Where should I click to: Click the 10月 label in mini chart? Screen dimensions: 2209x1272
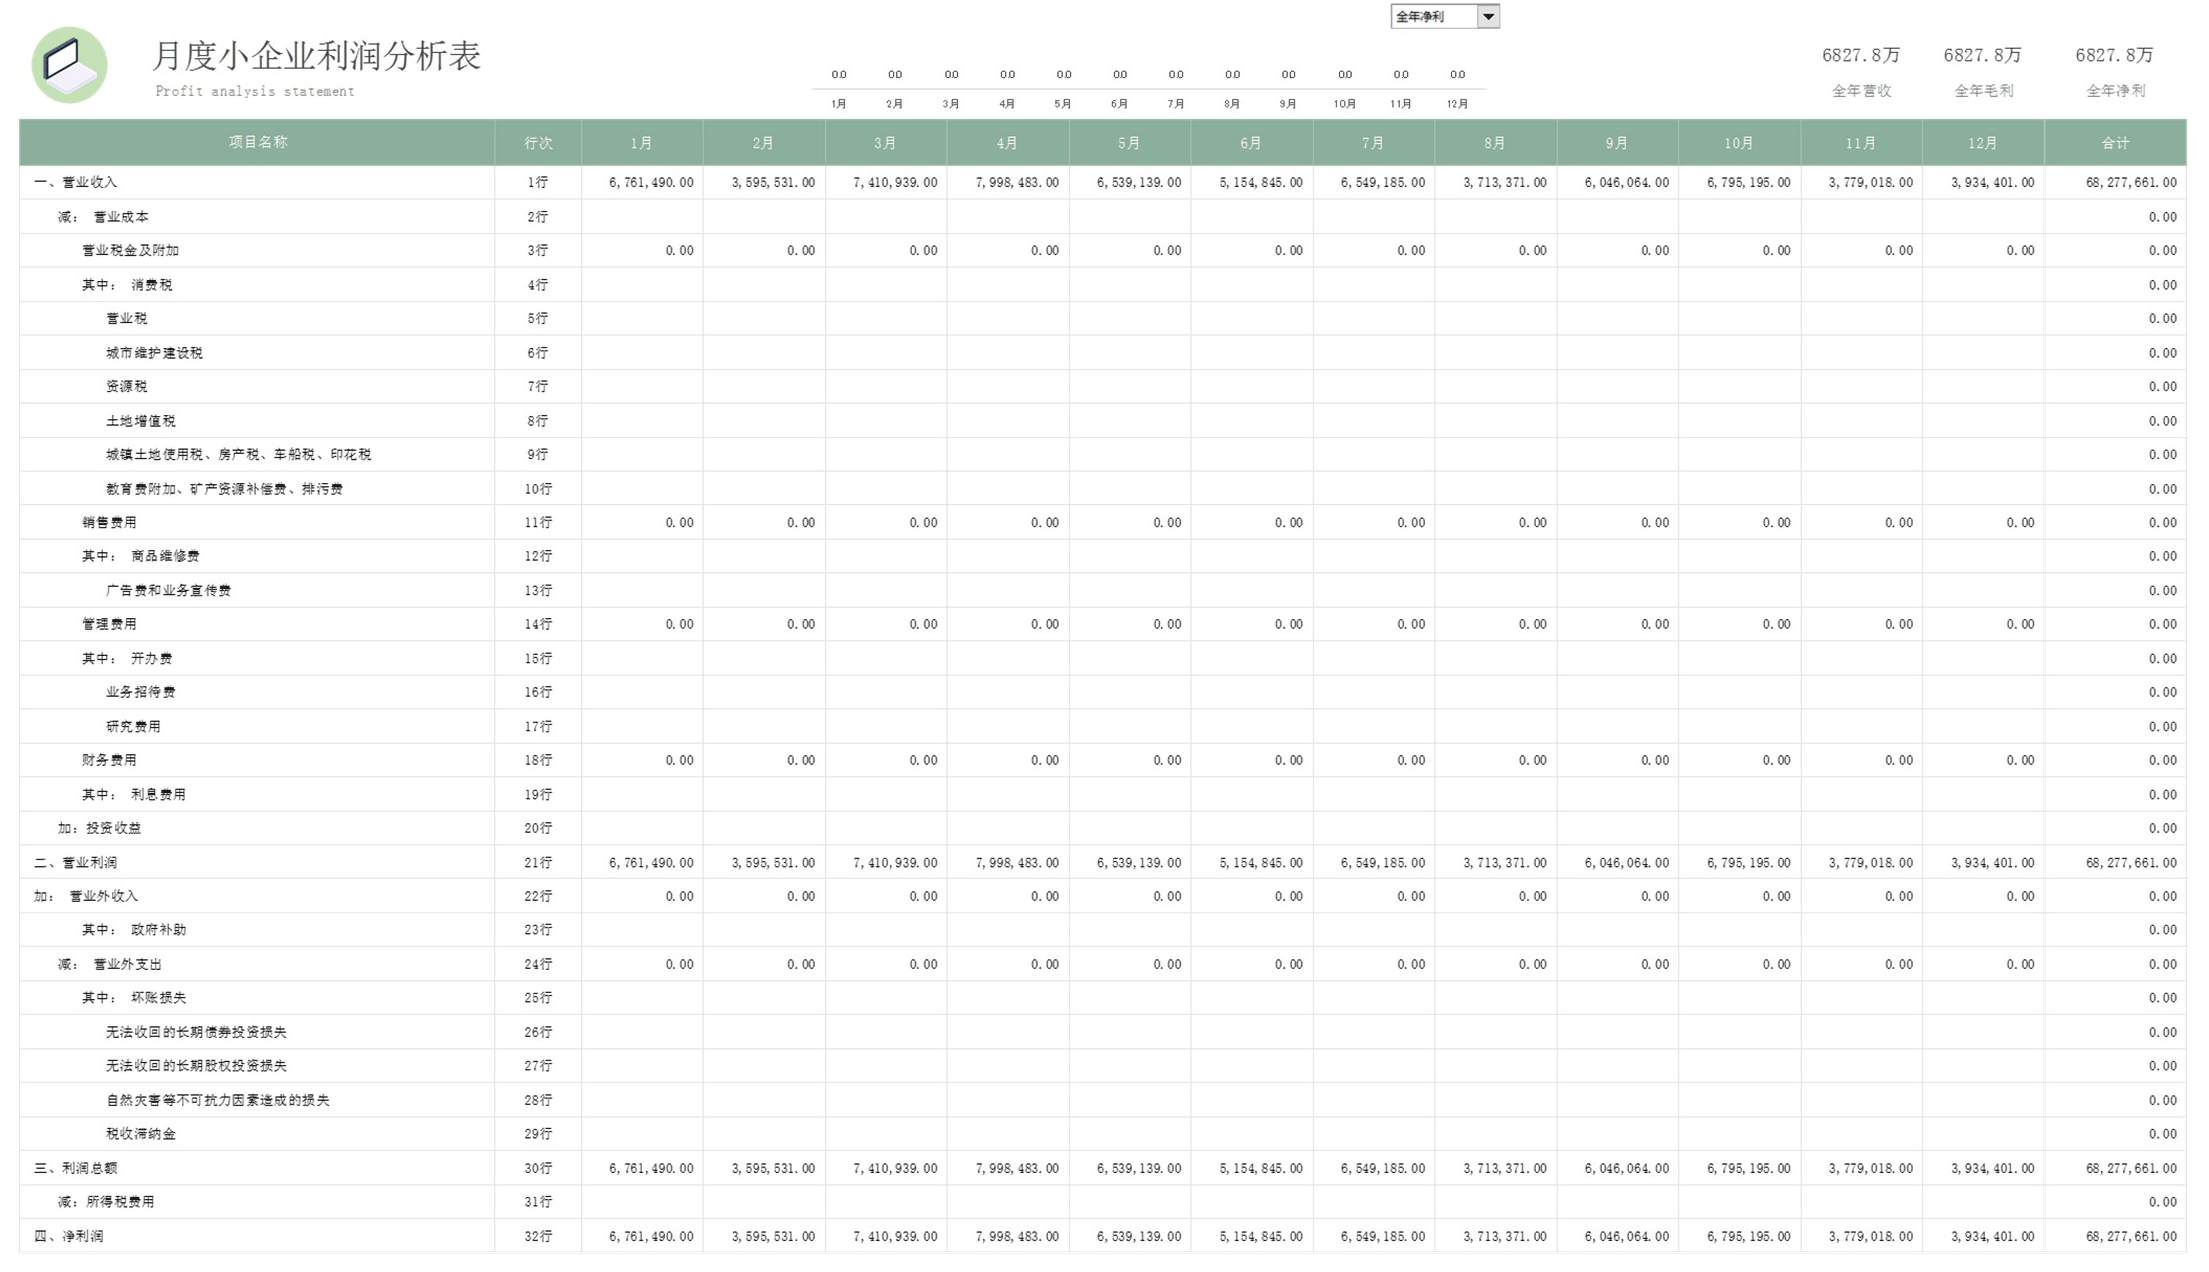pos(1345,104)
